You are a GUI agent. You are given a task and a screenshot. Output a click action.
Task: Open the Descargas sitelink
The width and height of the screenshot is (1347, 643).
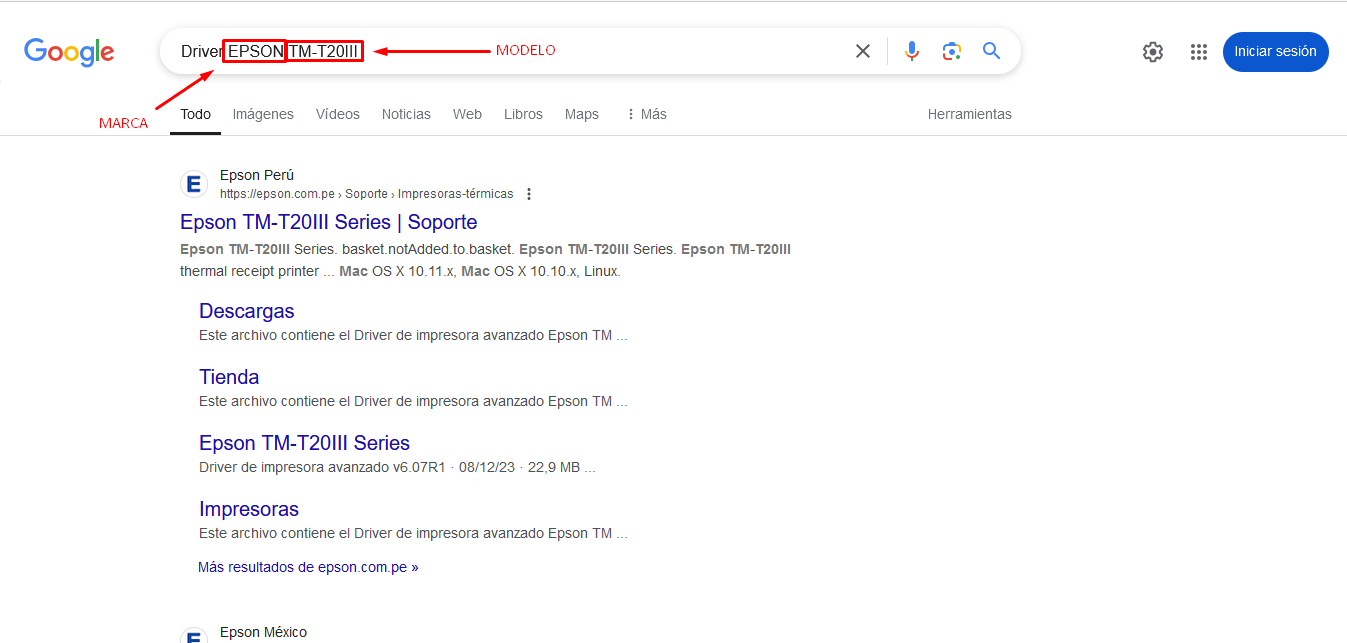pyautogui.click(x=247, y=311)
